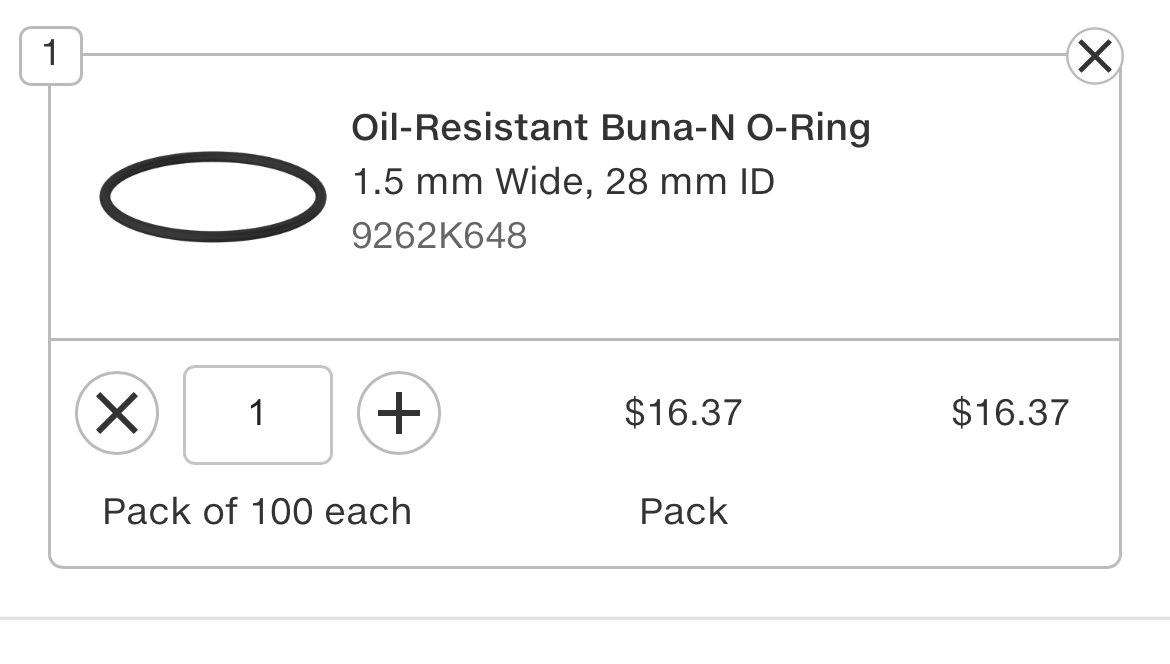The width and height of the screenshot is (1170, 664).
Task: Click the line number 1 badge
Action: click(51, 55)
